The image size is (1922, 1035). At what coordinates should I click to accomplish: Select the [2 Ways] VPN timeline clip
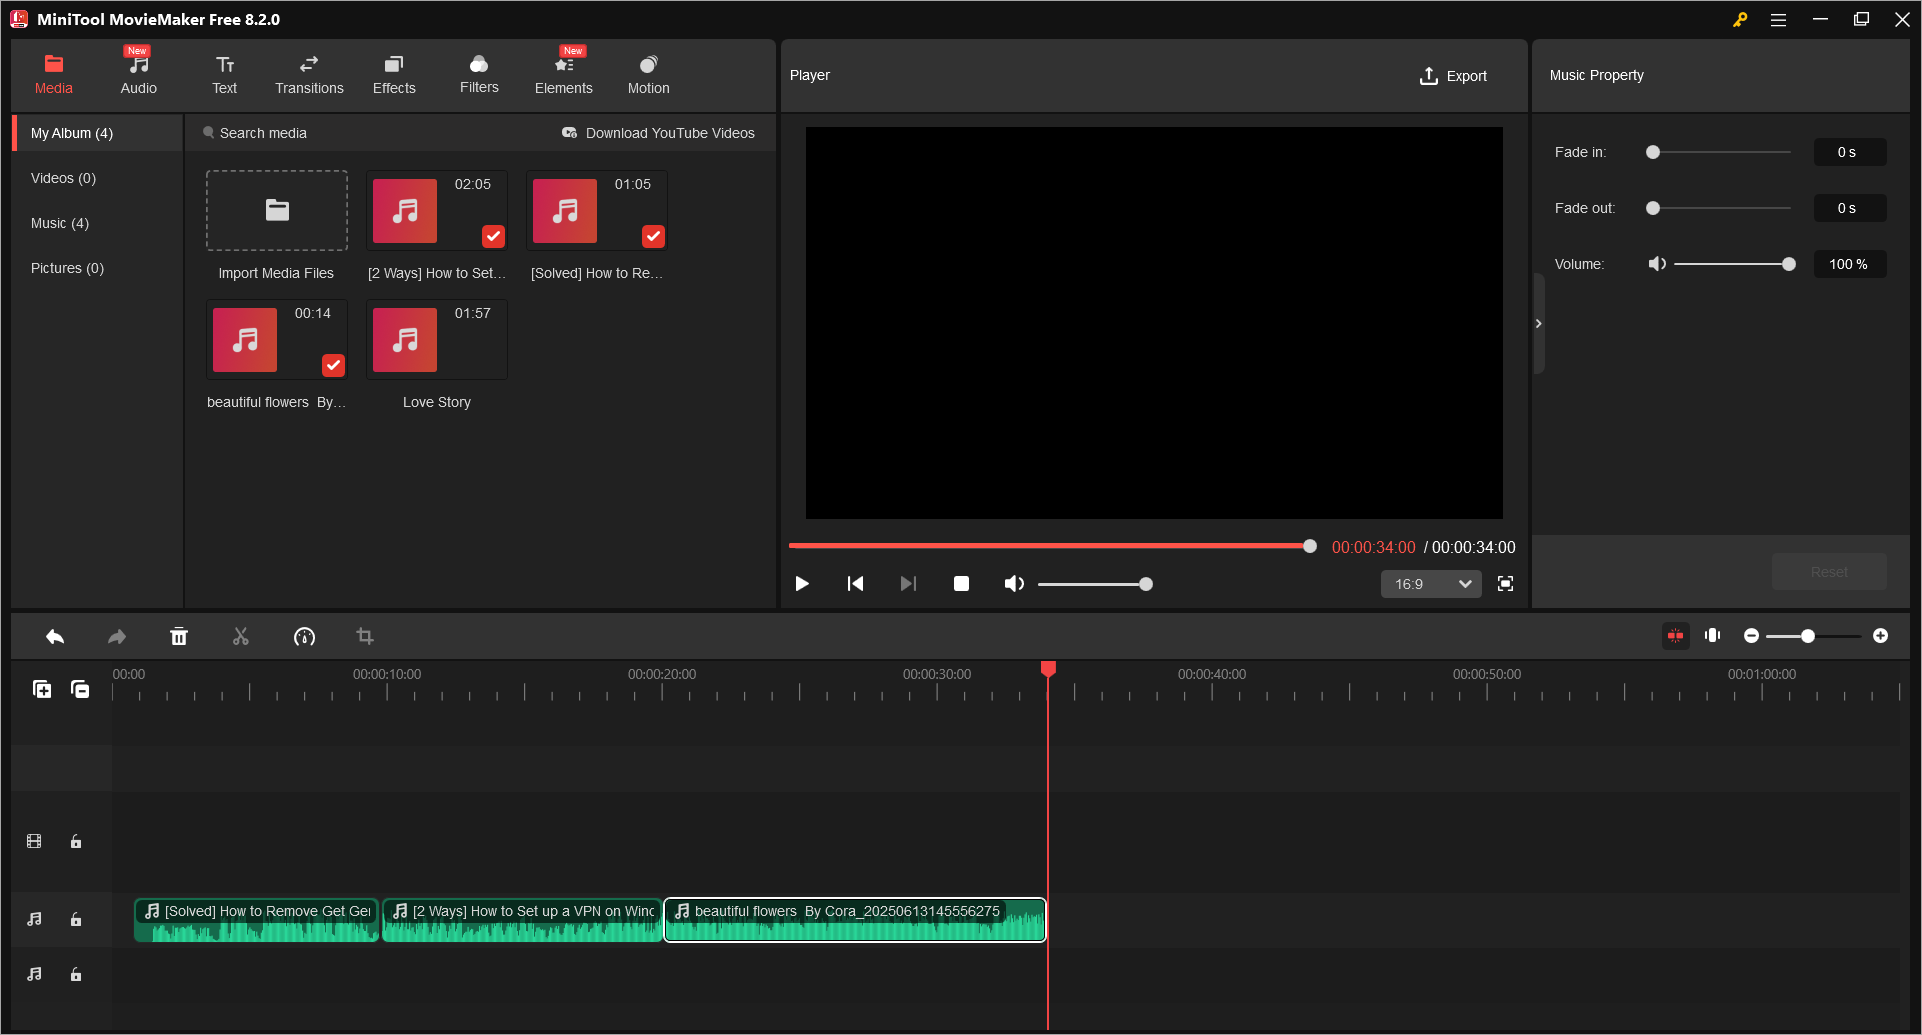(x=522, y=920)
